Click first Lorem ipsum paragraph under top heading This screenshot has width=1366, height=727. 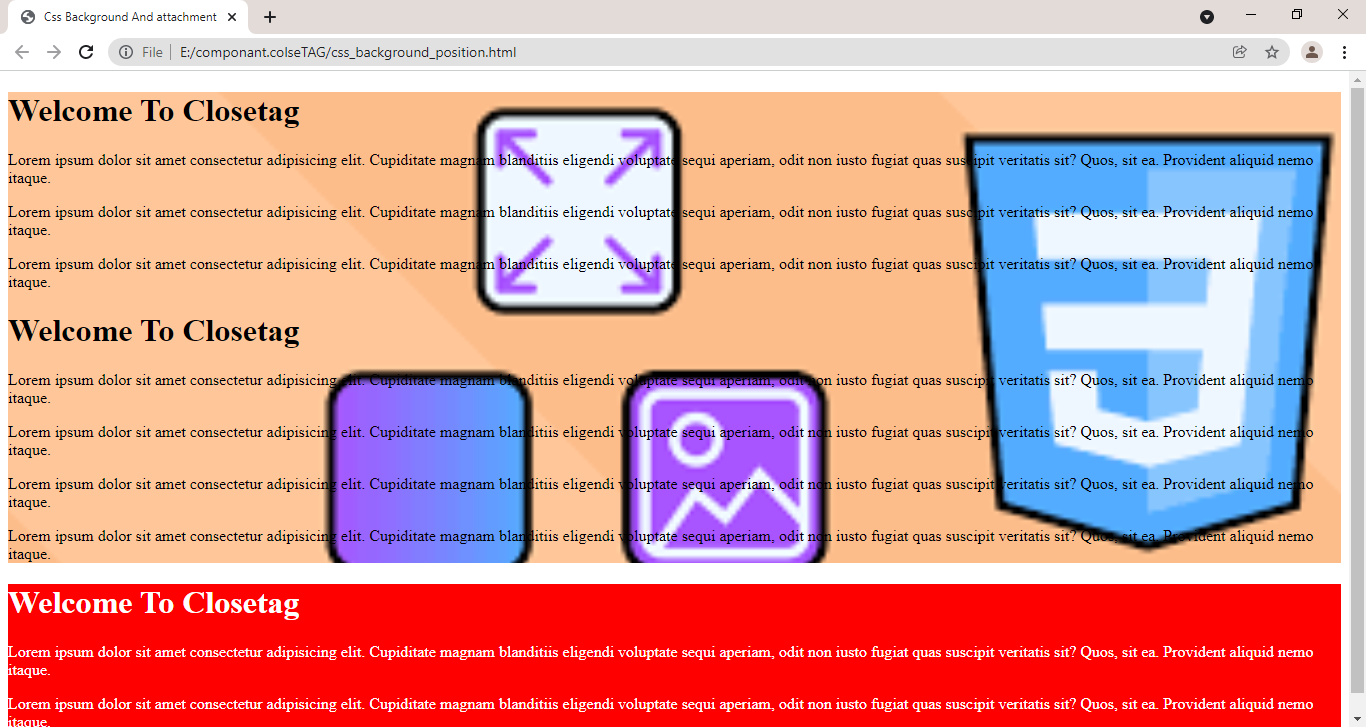[661, 169]
